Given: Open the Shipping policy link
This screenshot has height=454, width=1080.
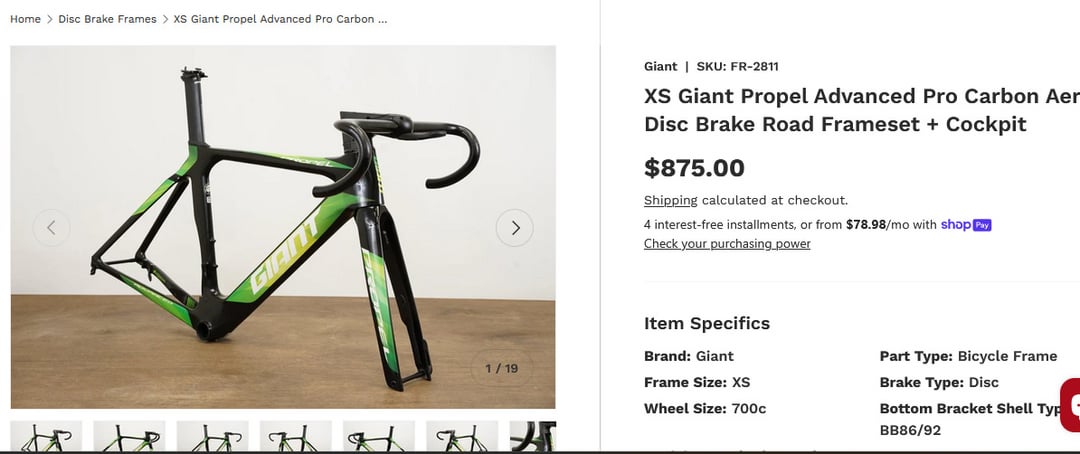Looking at the screenshot, I should pos(670,200).
